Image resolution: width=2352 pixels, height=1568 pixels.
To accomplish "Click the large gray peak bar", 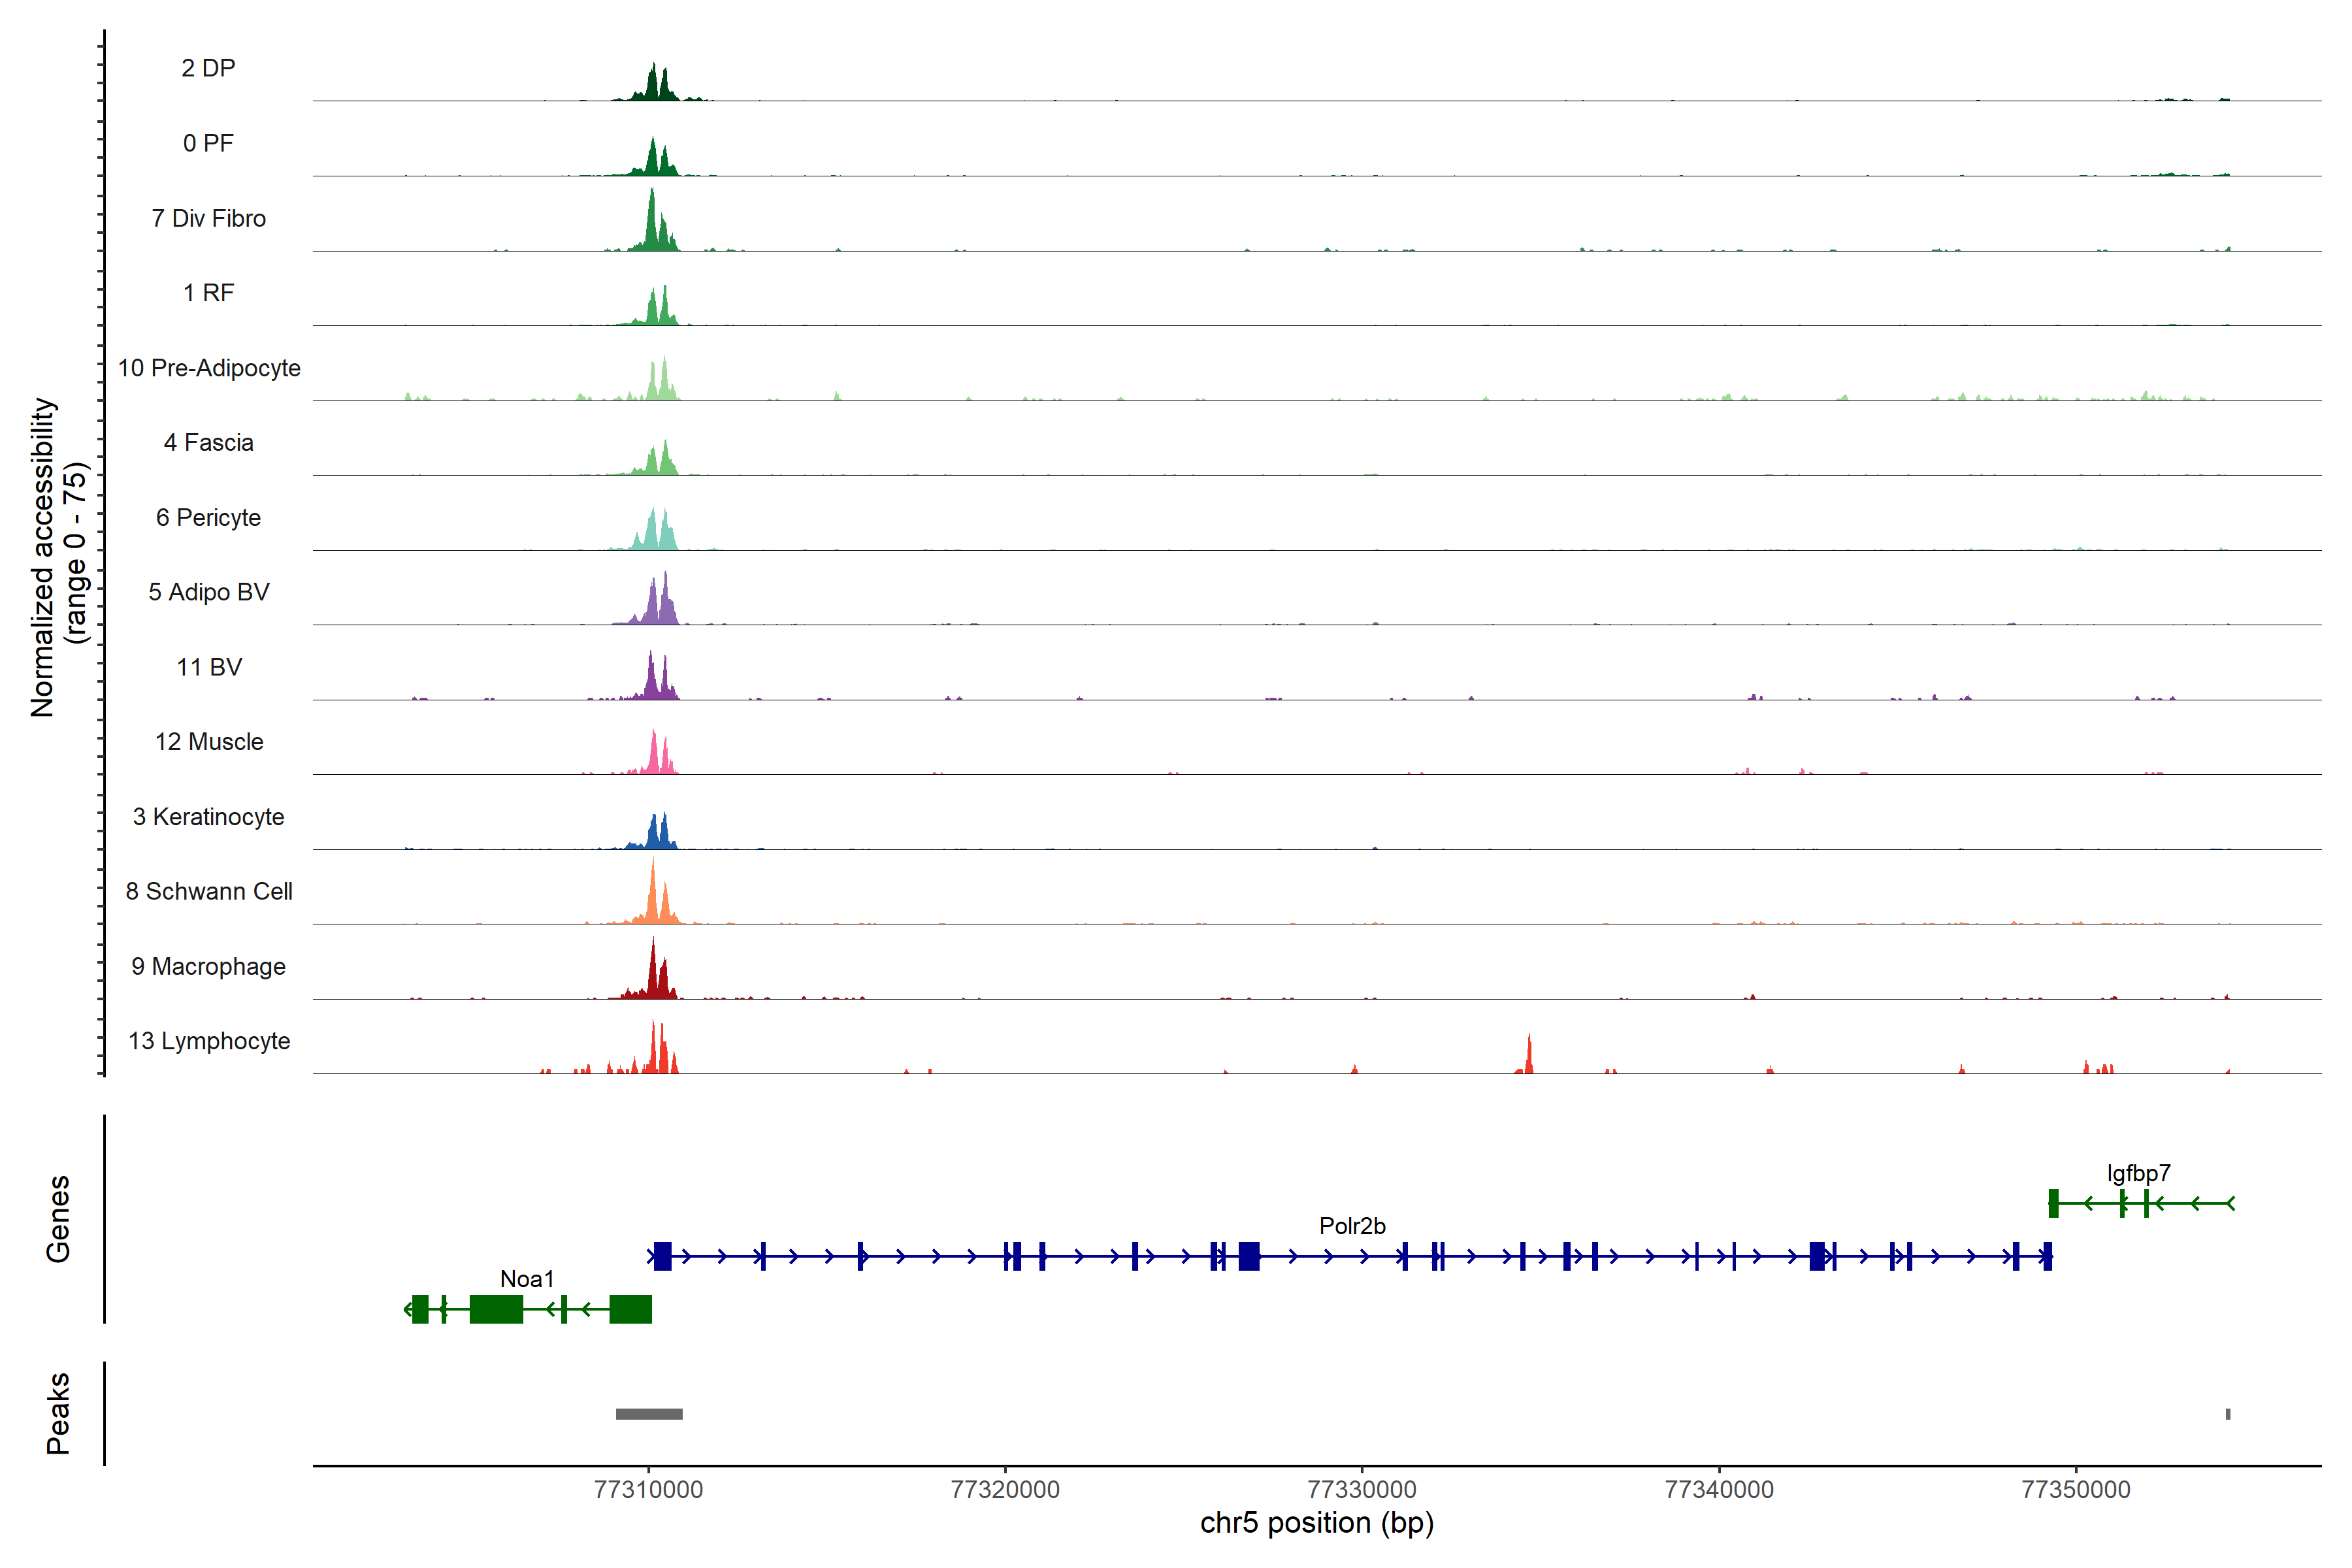I will (x=649, y=1414).
